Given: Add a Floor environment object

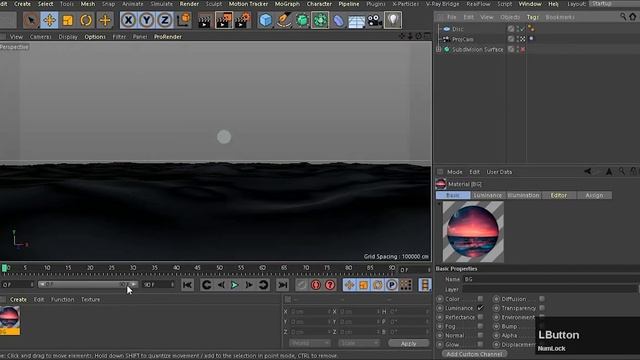Looking at the screenshot, I should pos(356,20).
